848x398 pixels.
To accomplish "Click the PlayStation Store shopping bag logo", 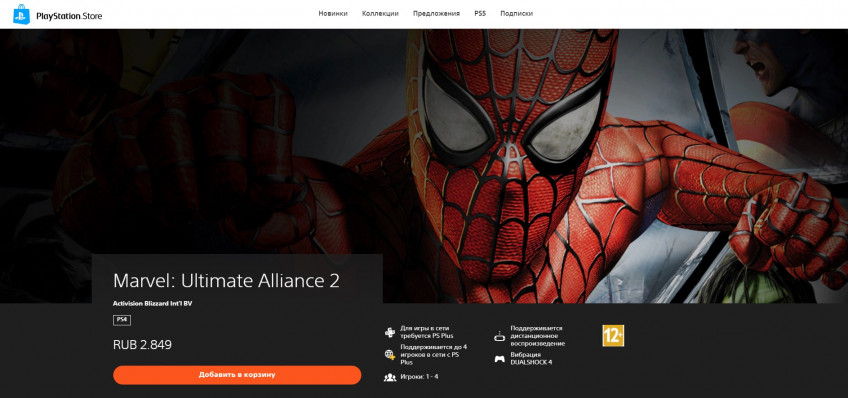I will [22, 15].
